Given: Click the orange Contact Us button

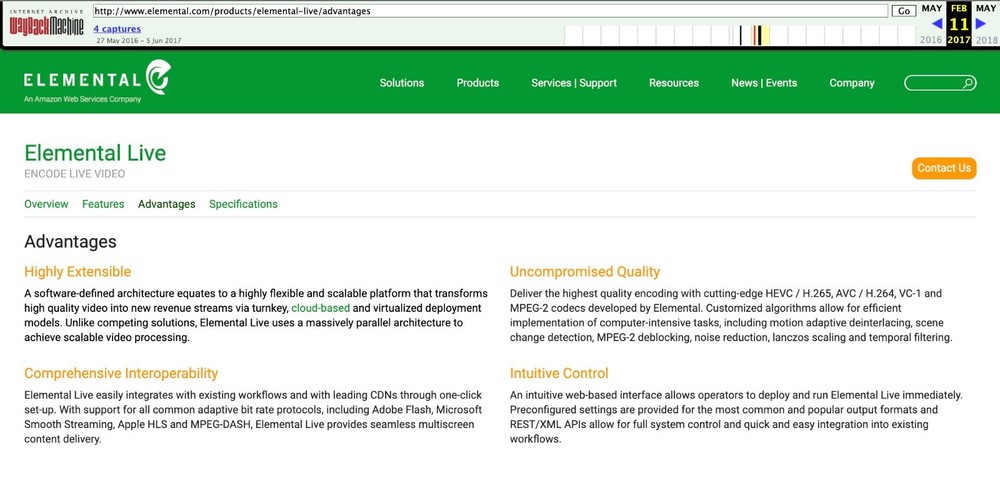Looking at the screenshot, I should [x=944, y=168].
